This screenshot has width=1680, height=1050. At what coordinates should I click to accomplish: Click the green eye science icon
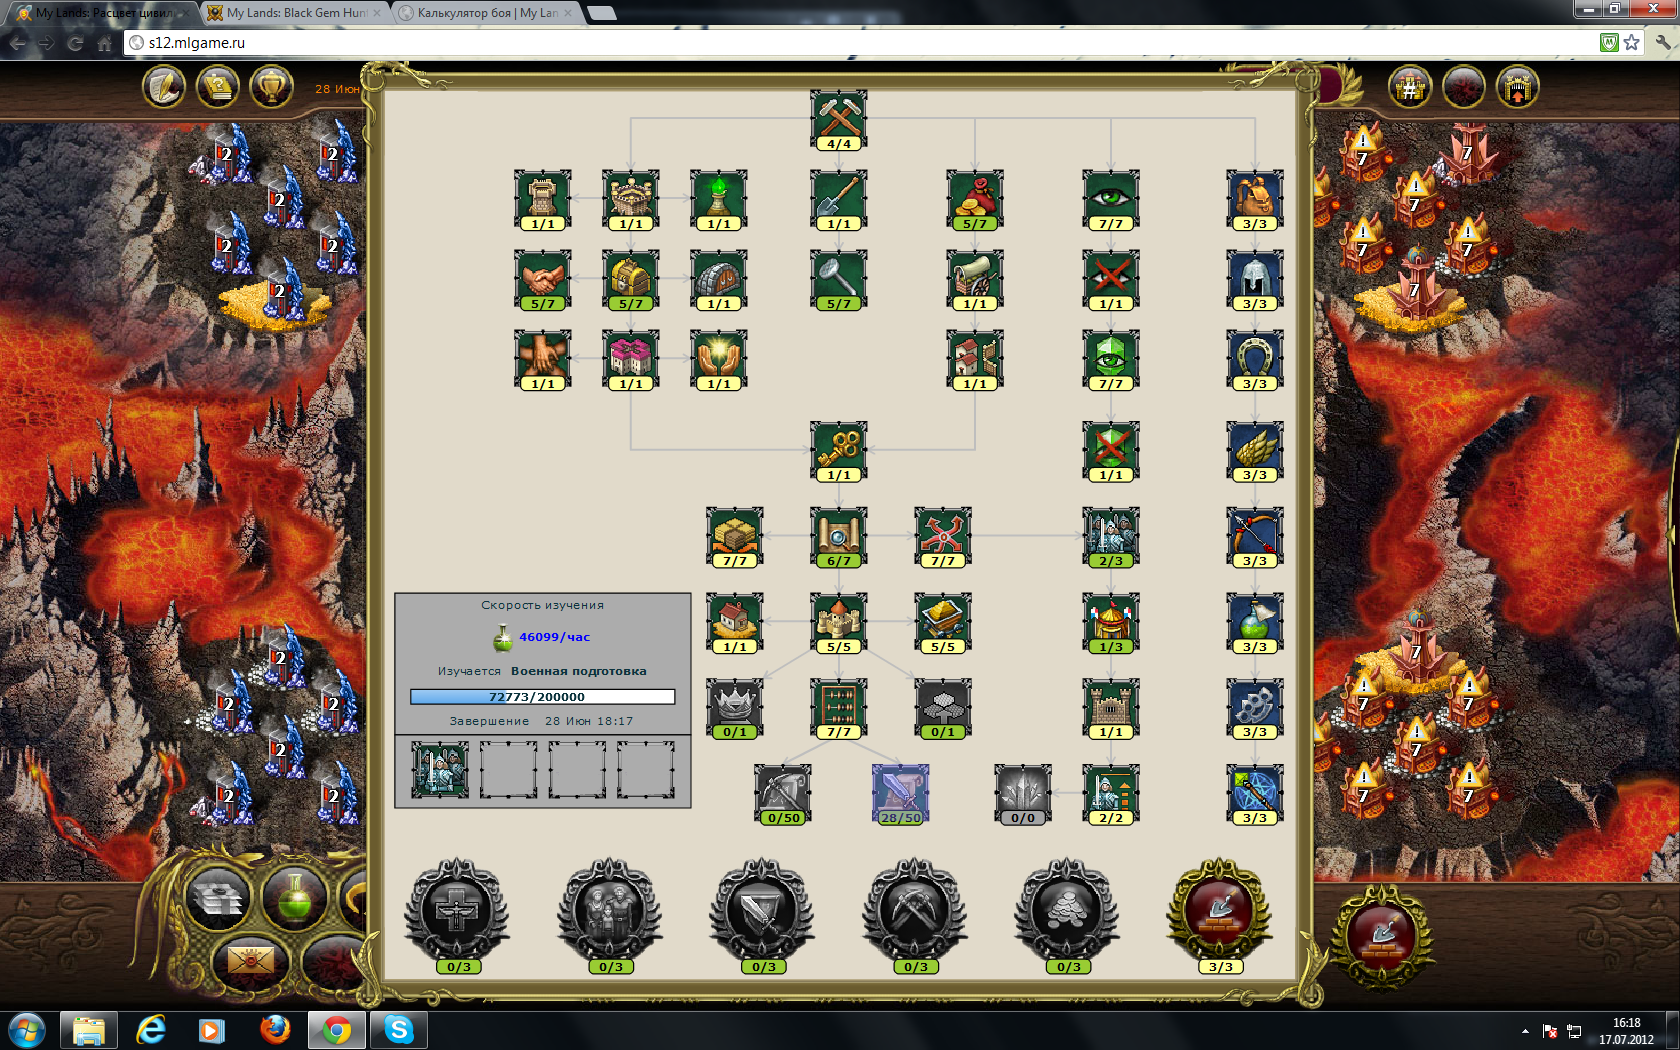point(1110,197)
